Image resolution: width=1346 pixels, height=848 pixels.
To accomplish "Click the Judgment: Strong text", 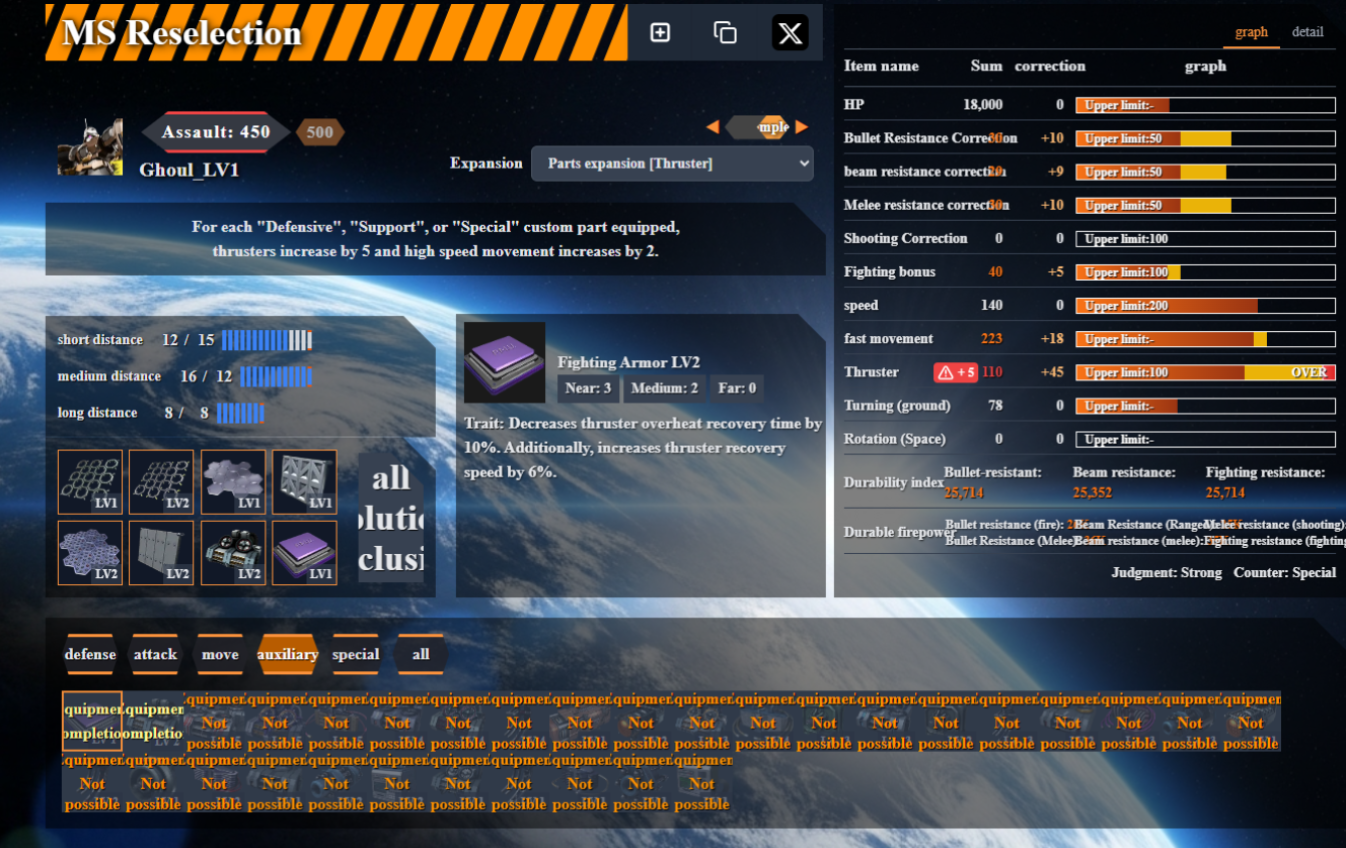I will click(1166, 573).
